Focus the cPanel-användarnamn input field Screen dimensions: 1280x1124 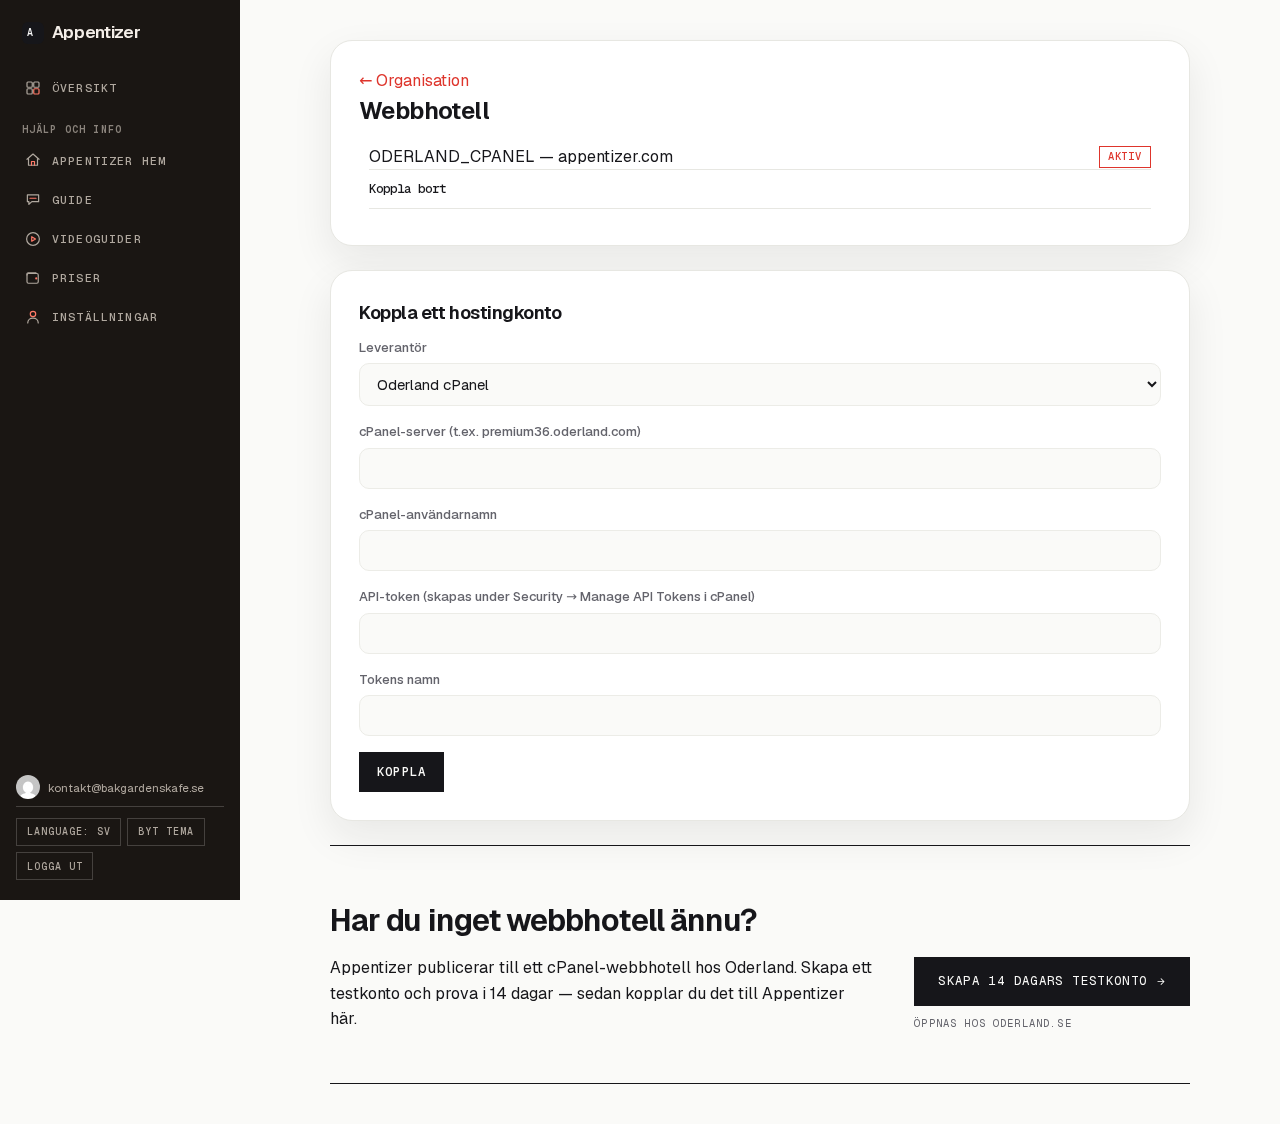click(760, 550)
